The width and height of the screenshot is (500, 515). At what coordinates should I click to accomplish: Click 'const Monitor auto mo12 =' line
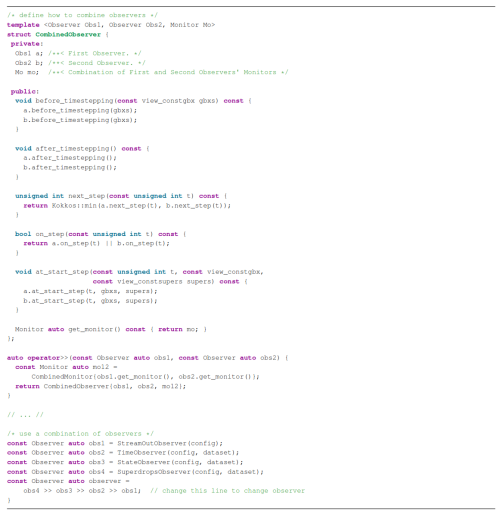66,367
